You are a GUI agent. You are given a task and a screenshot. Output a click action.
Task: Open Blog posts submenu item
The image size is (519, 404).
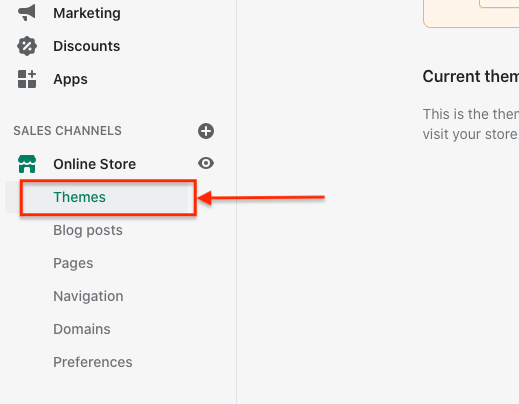(88, 230)
